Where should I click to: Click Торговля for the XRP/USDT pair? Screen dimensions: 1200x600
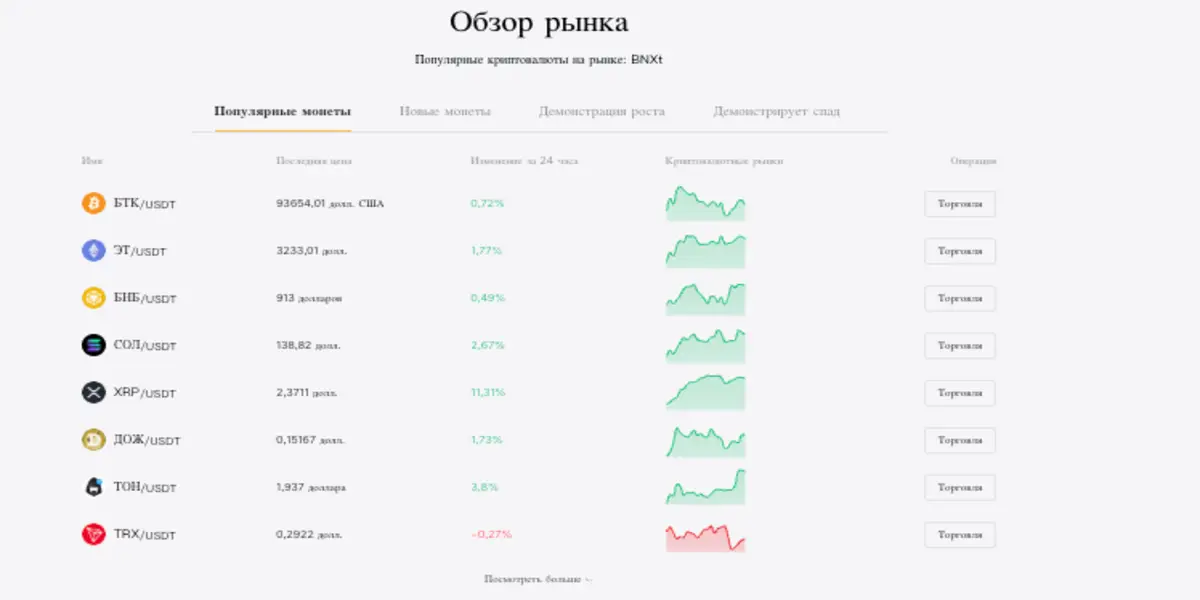961,392
